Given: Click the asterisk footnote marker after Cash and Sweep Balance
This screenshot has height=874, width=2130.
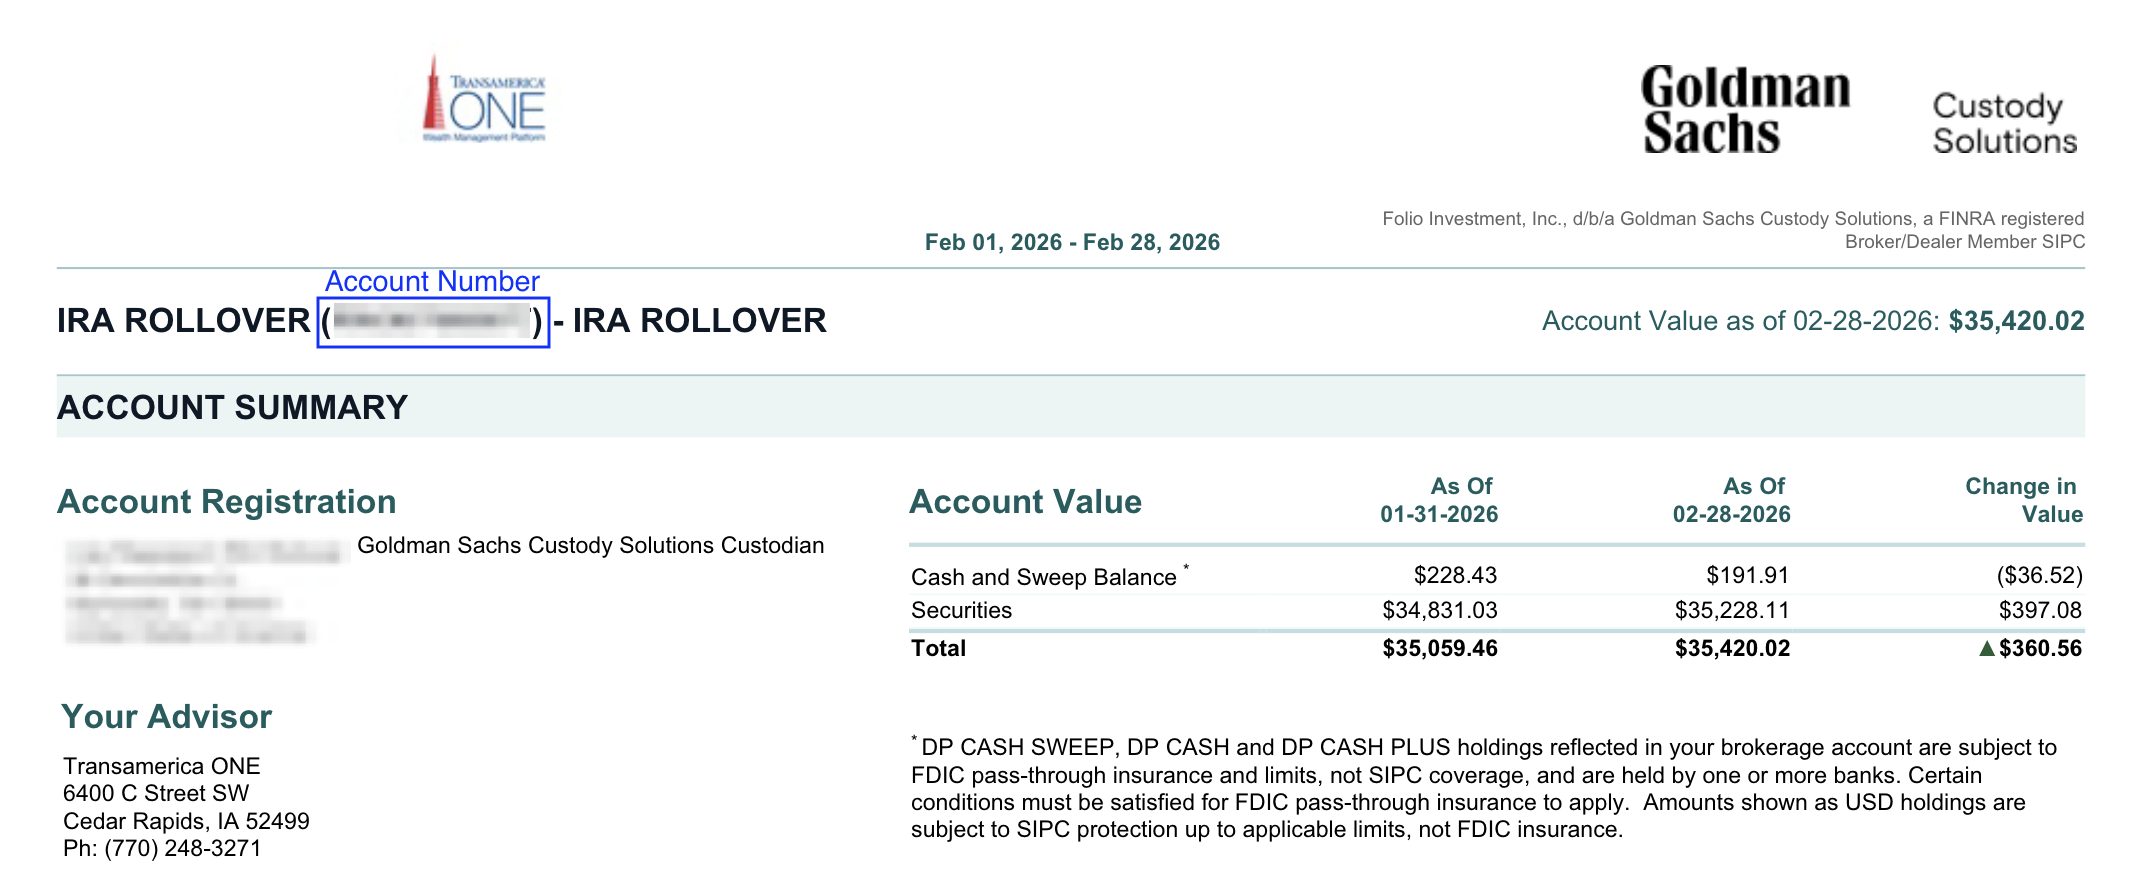Looking at the screenshot, I should point(1187,567).
